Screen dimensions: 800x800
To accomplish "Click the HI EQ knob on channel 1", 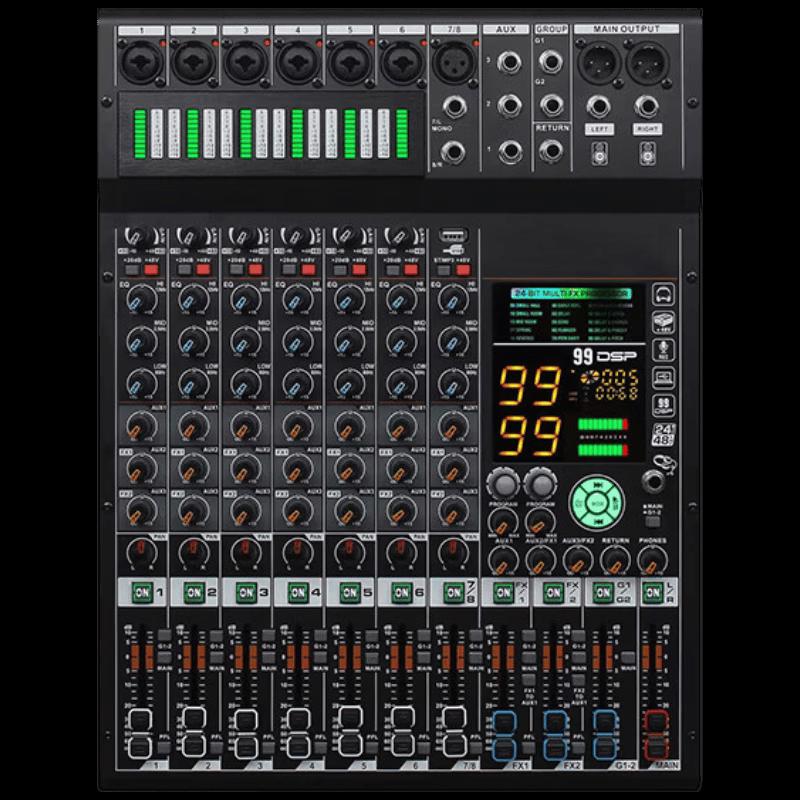I will point(141,299).
